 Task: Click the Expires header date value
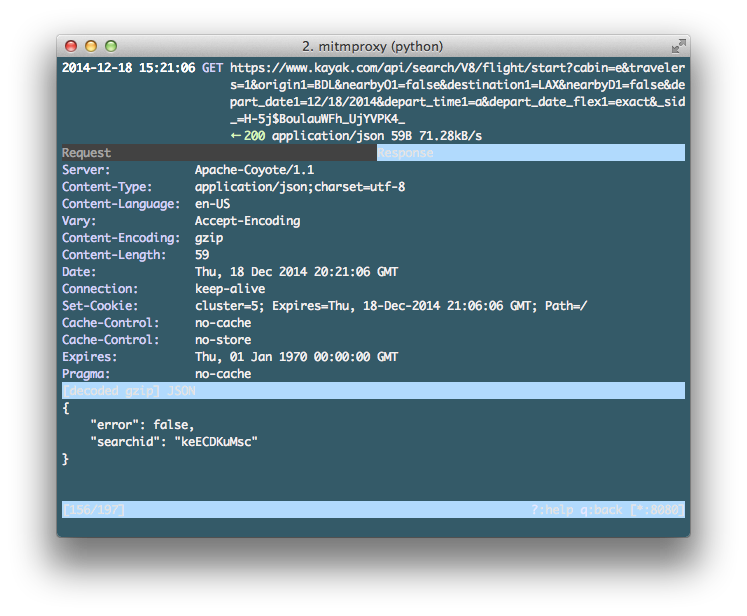click(296, 357)
